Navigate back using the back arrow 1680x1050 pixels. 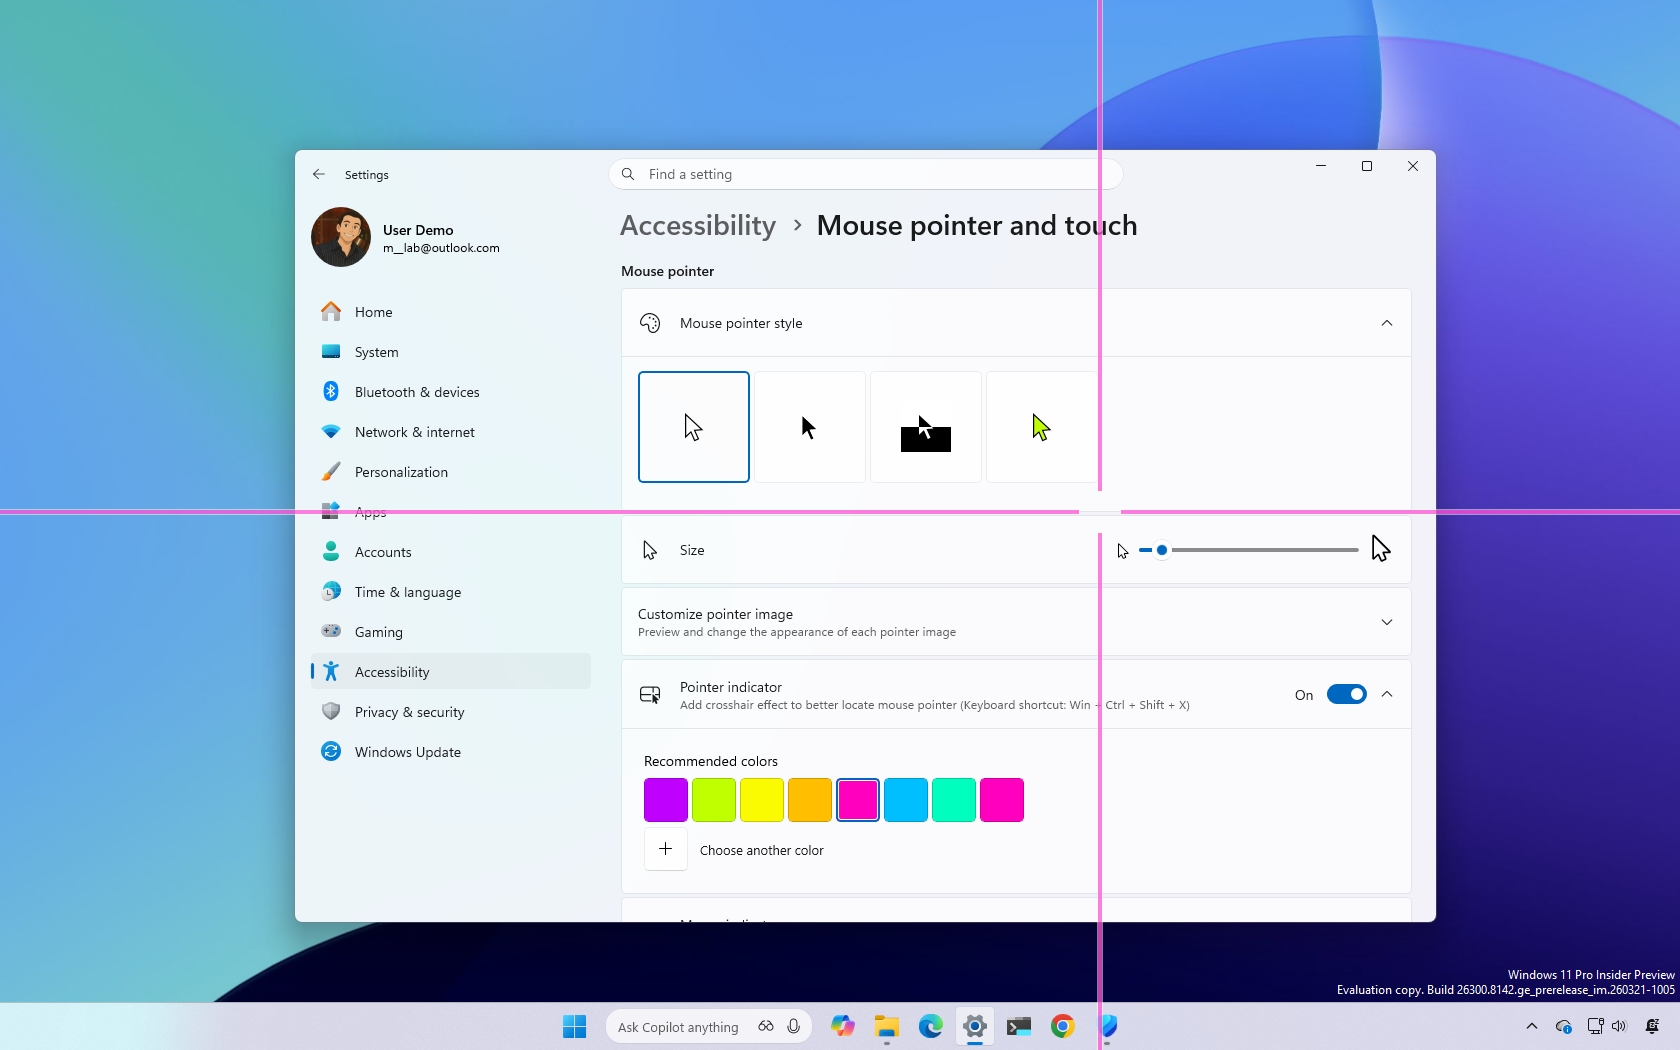pos(318,174)
